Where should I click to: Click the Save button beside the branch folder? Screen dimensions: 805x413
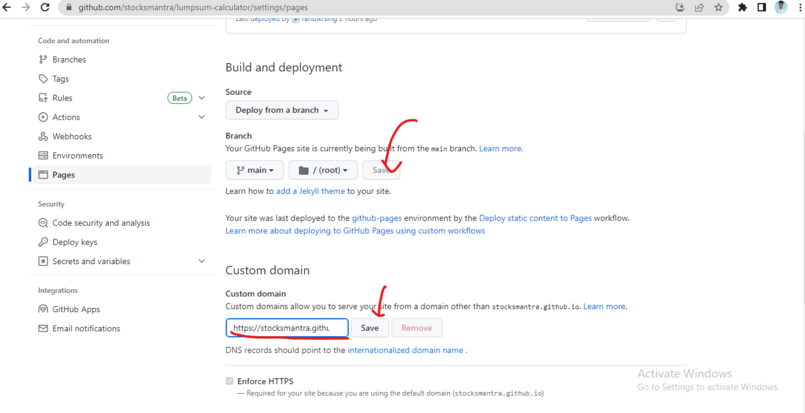pos(381,170)
